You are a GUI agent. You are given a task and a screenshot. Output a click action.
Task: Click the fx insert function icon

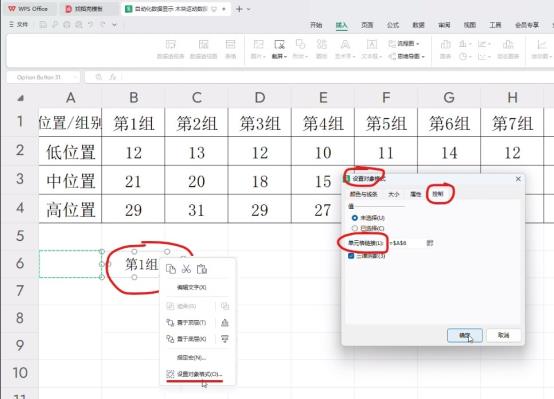(x=113, y=77)
